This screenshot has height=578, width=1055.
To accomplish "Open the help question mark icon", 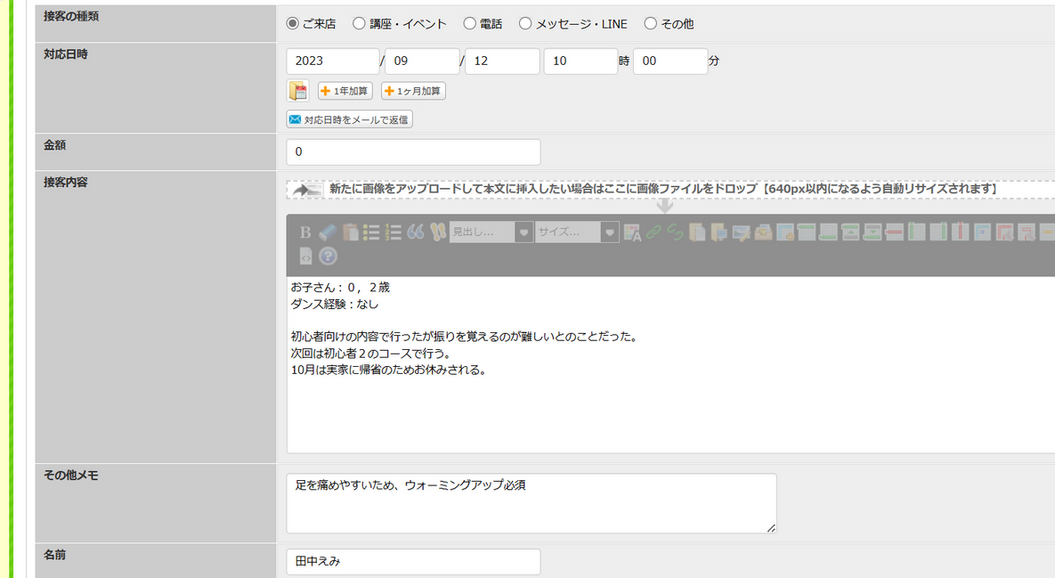I will 328,256.
